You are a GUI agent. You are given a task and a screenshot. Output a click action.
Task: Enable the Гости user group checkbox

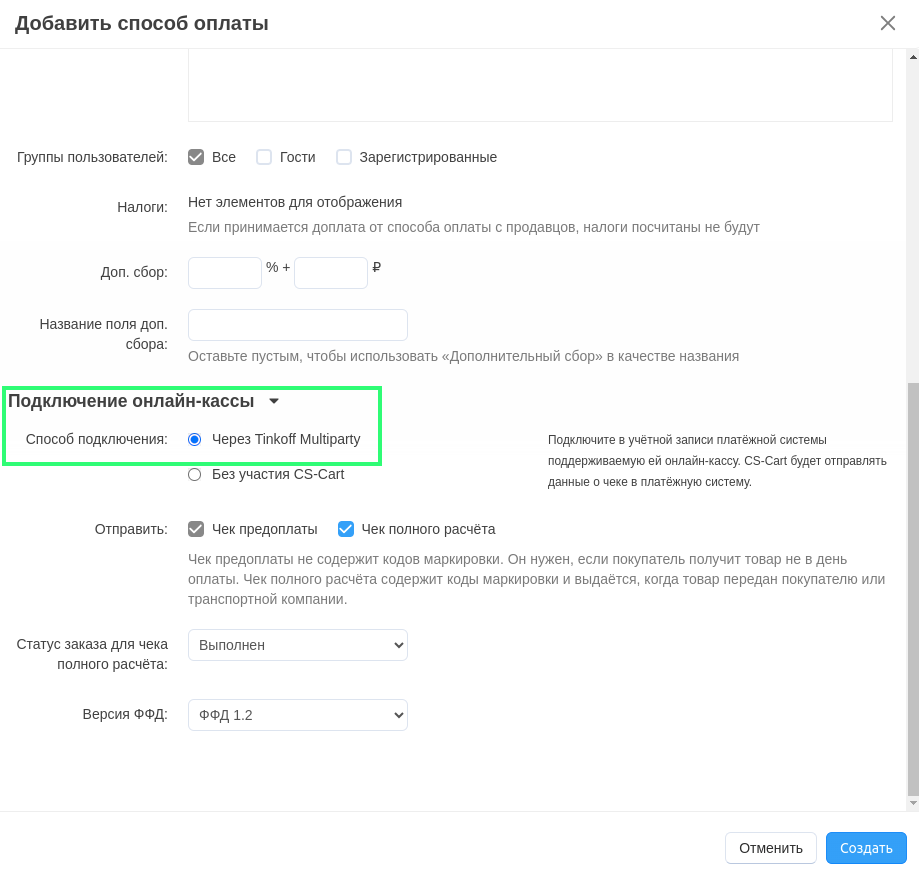pyautogui.click(x=264, y=157)
